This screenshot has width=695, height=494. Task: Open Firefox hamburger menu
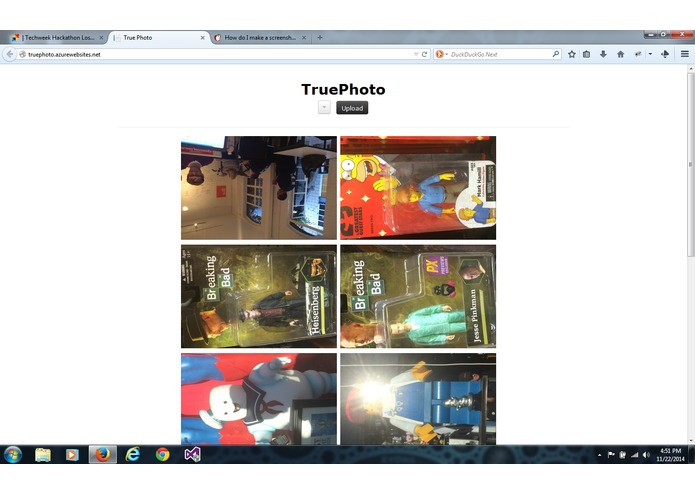(685, 54)
